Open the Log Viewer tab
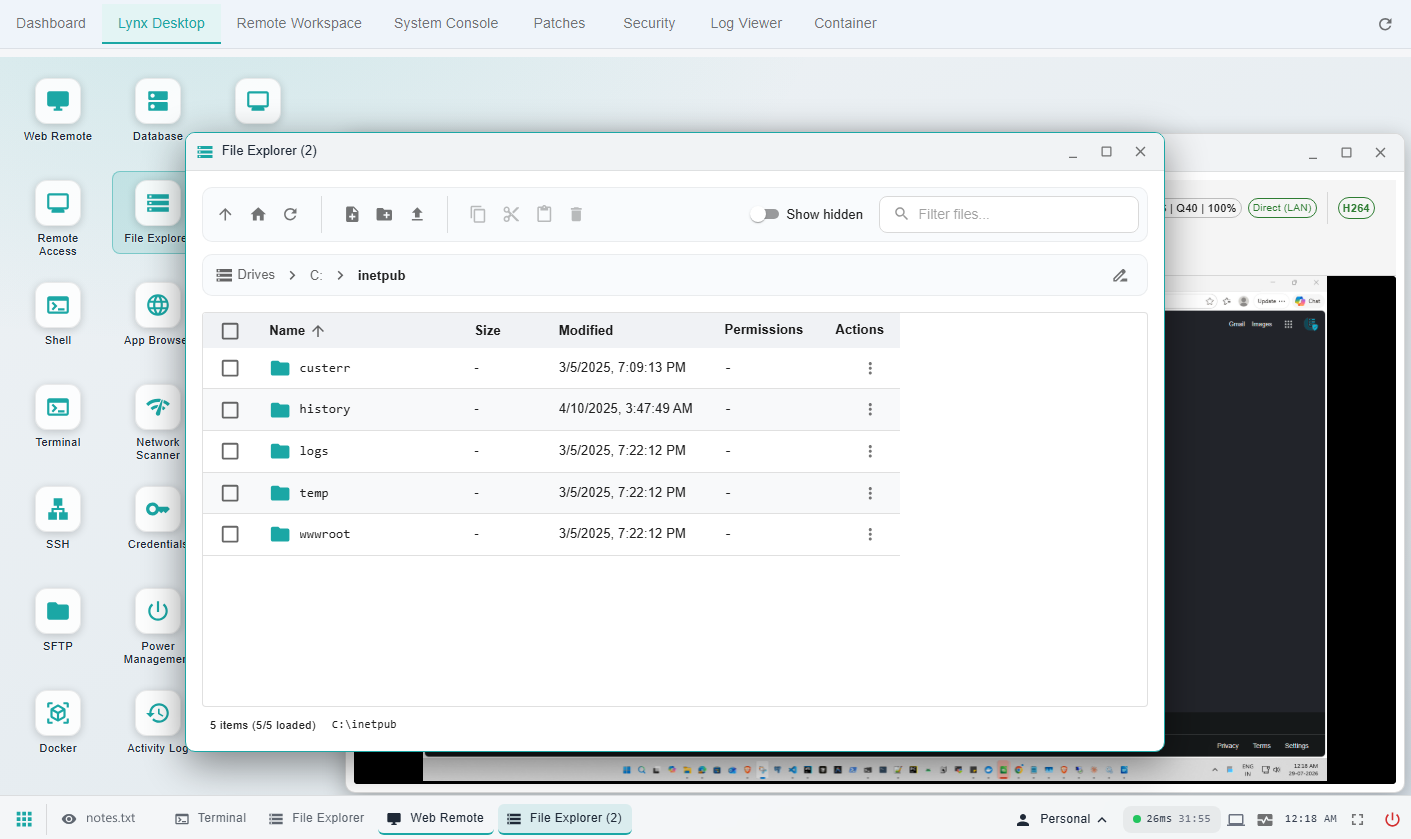 point(746,23)
